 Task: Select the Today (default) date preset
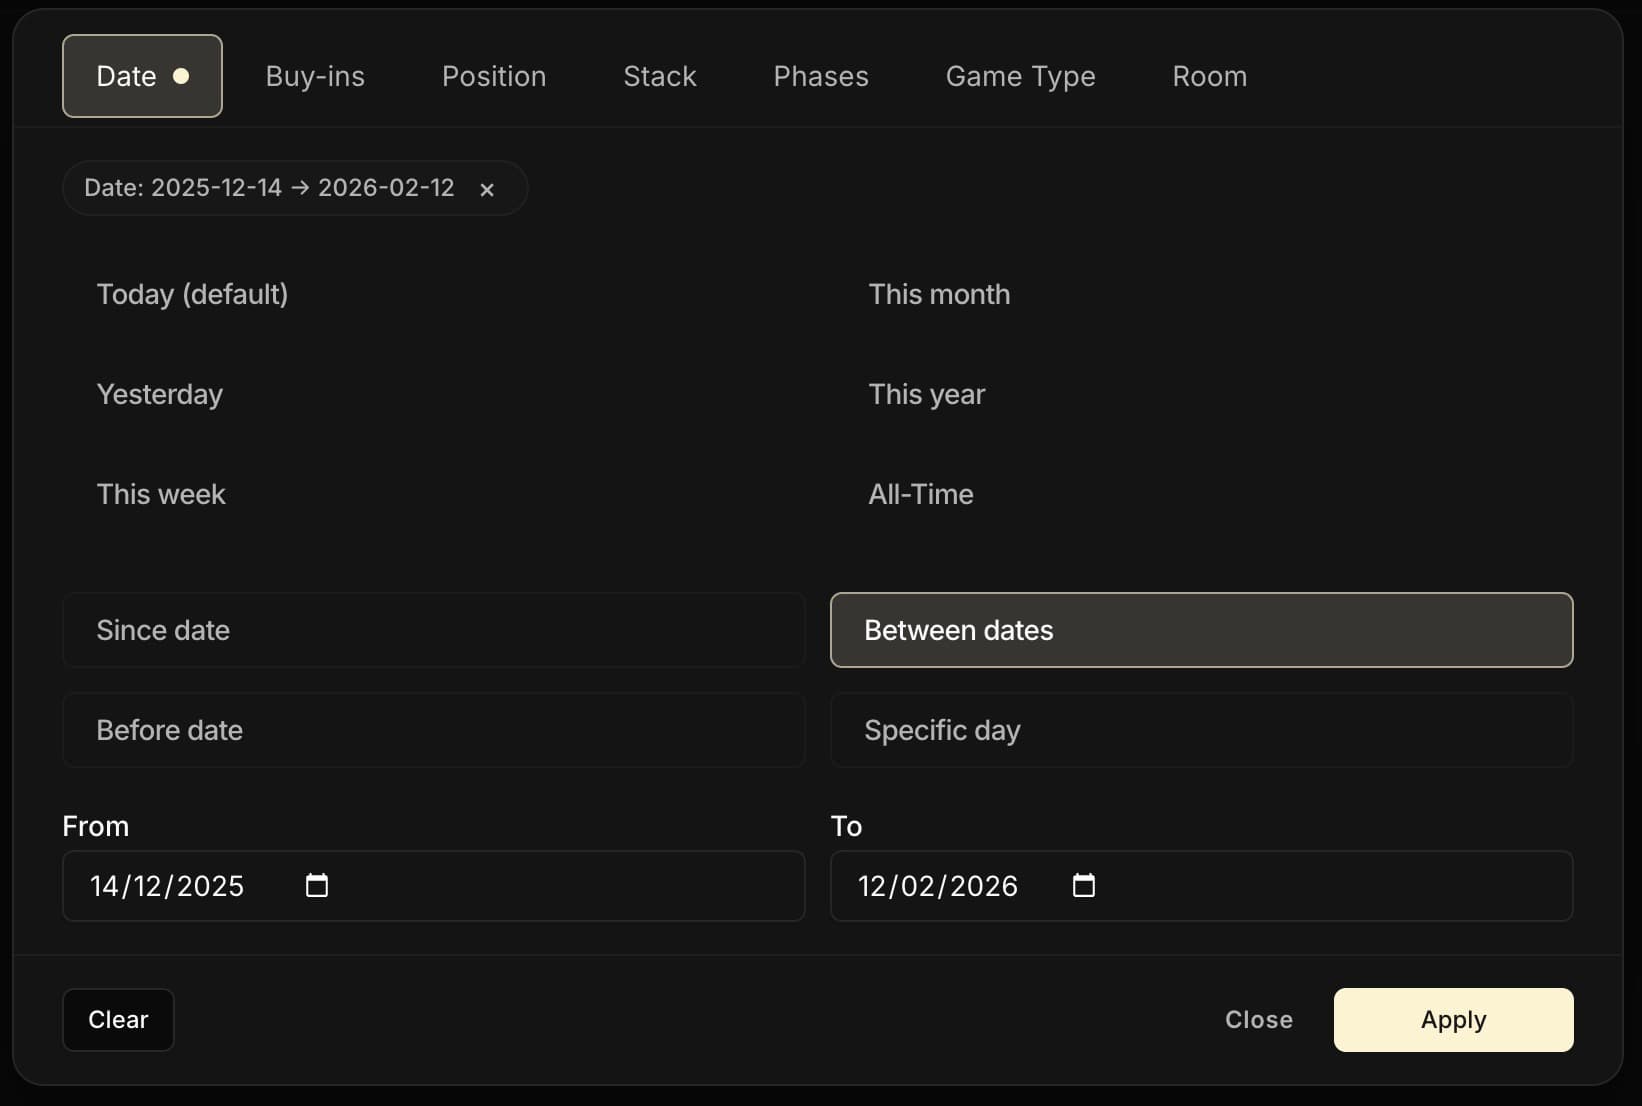coord(192,294)
